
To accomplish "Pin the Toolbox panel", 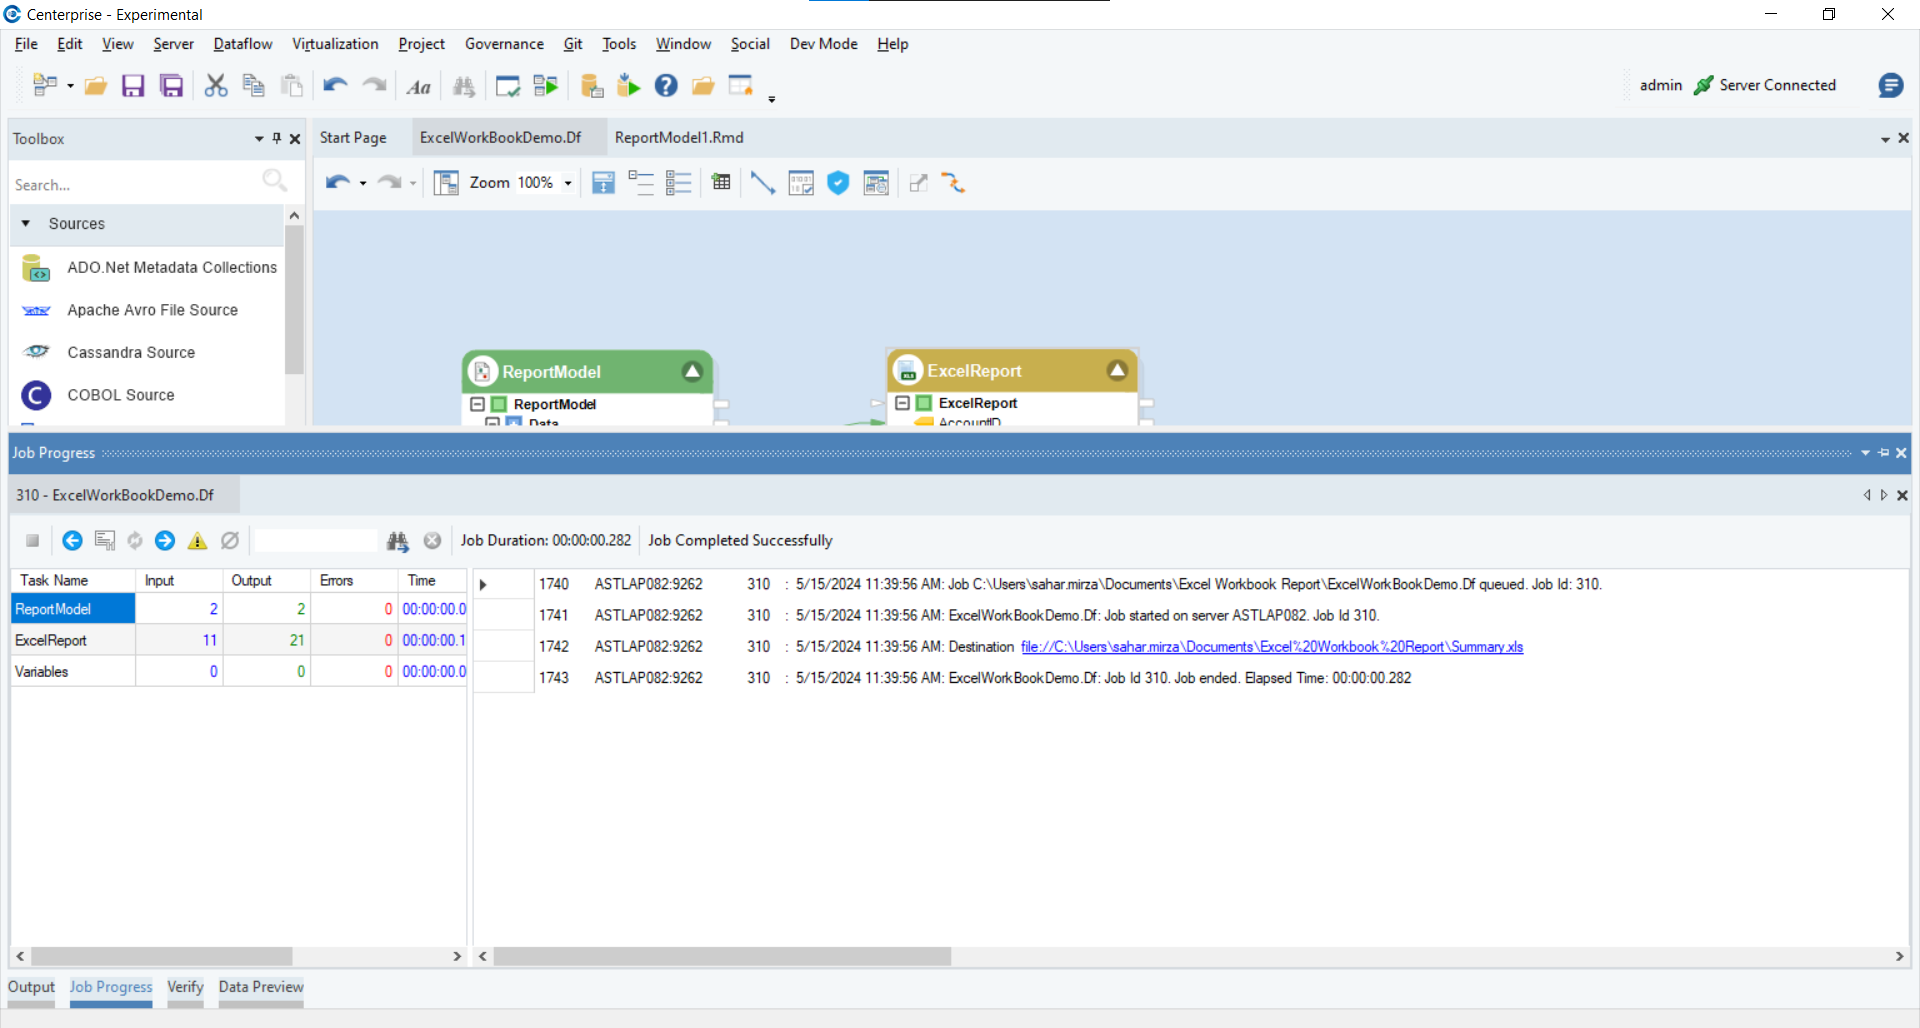I will (x=277, y=139).
